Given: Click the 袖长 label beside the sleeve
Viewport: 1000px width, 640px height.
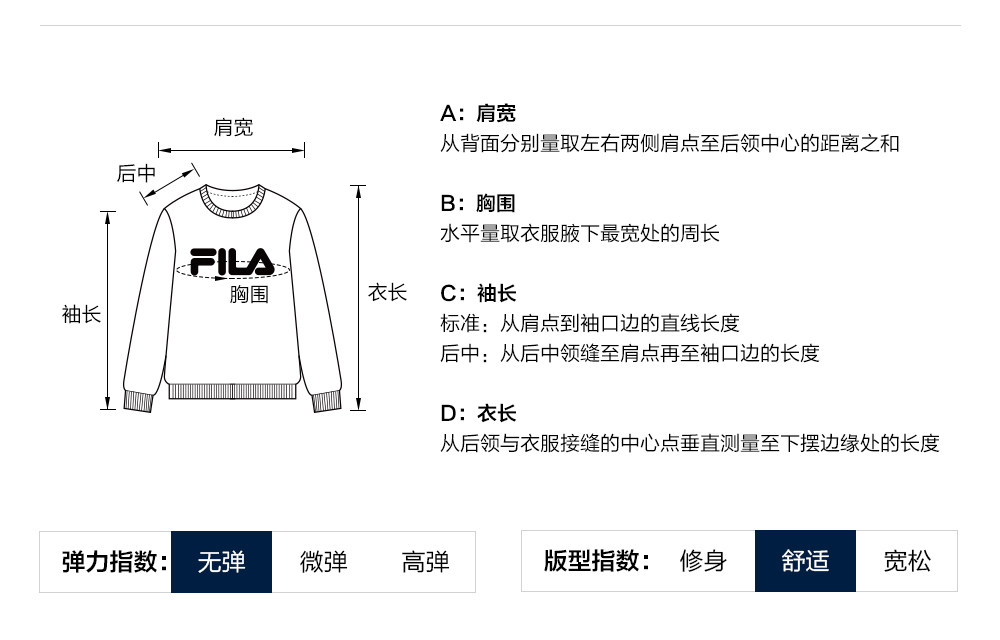Looking at the screenshot, I should pos(81,314).
